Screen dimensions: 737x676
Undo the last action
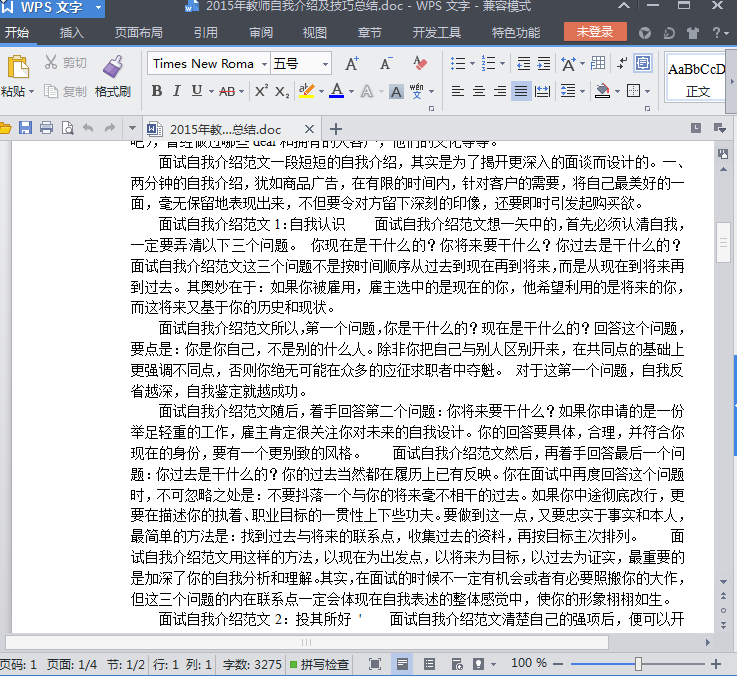(x=88, y=128)
